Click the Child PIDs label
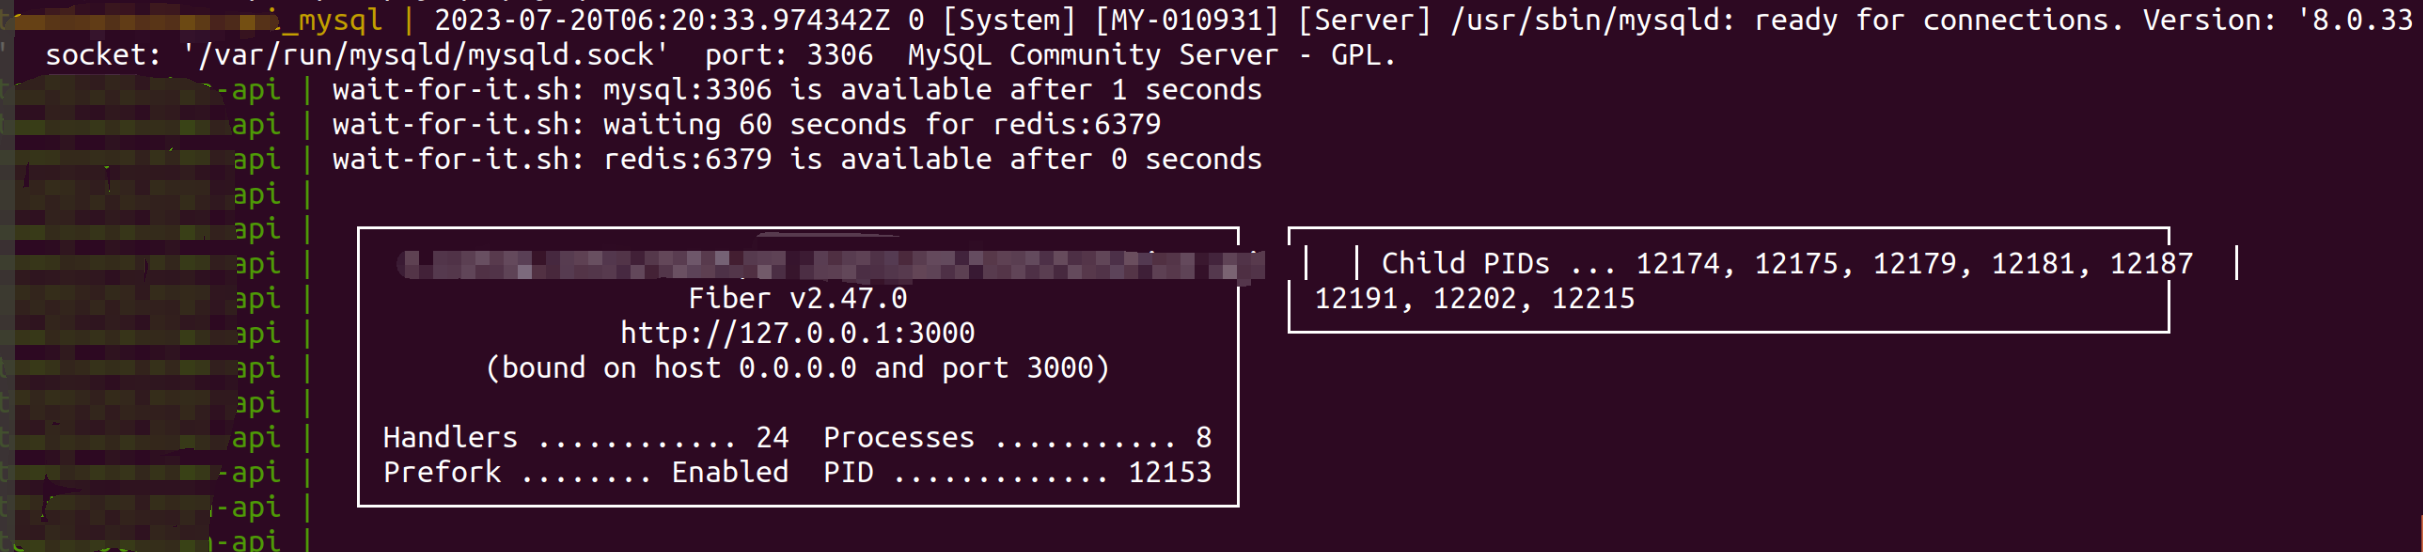 click(1465, 264)
